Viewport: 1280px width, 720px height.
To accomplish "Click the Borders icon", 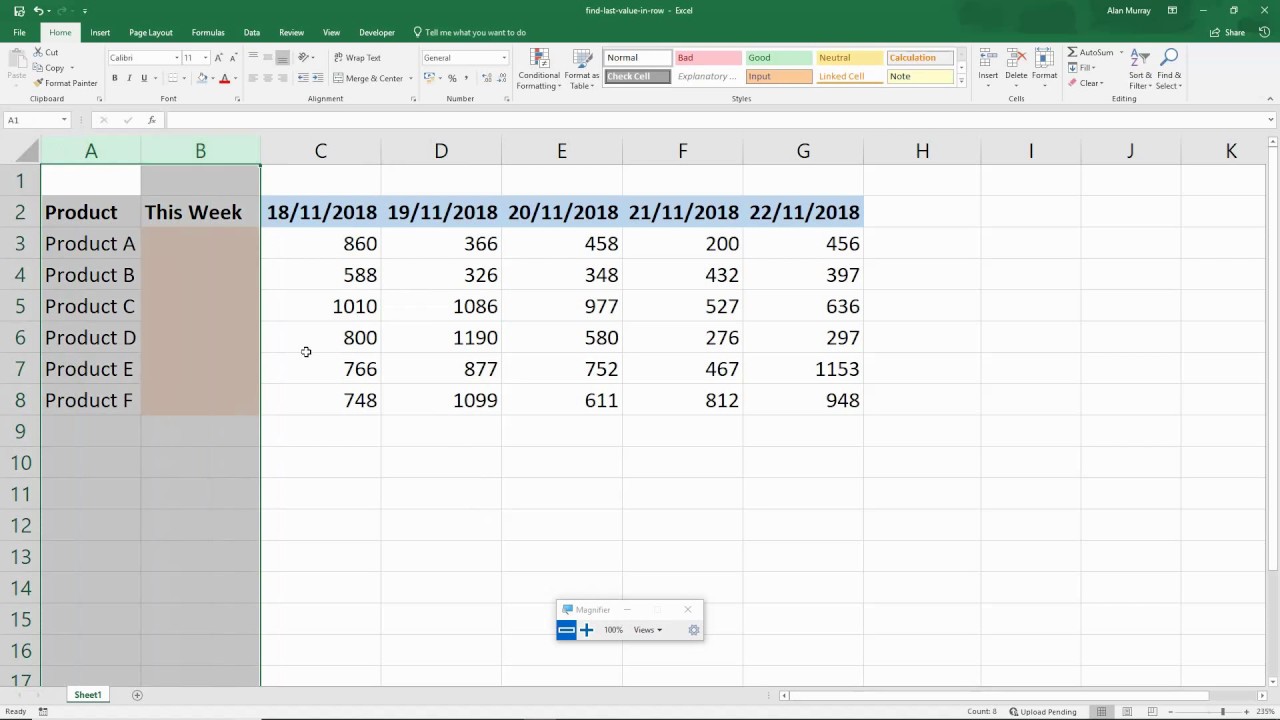I will click(172, 78).
